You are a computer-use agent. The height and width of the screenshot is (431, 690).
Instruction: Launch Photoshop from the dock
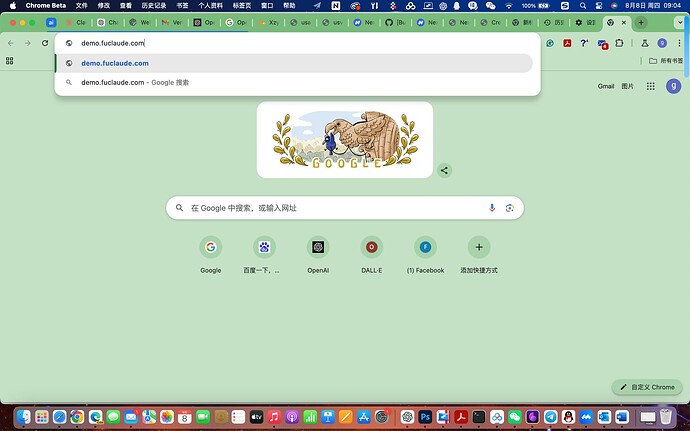tap(425, 416)
